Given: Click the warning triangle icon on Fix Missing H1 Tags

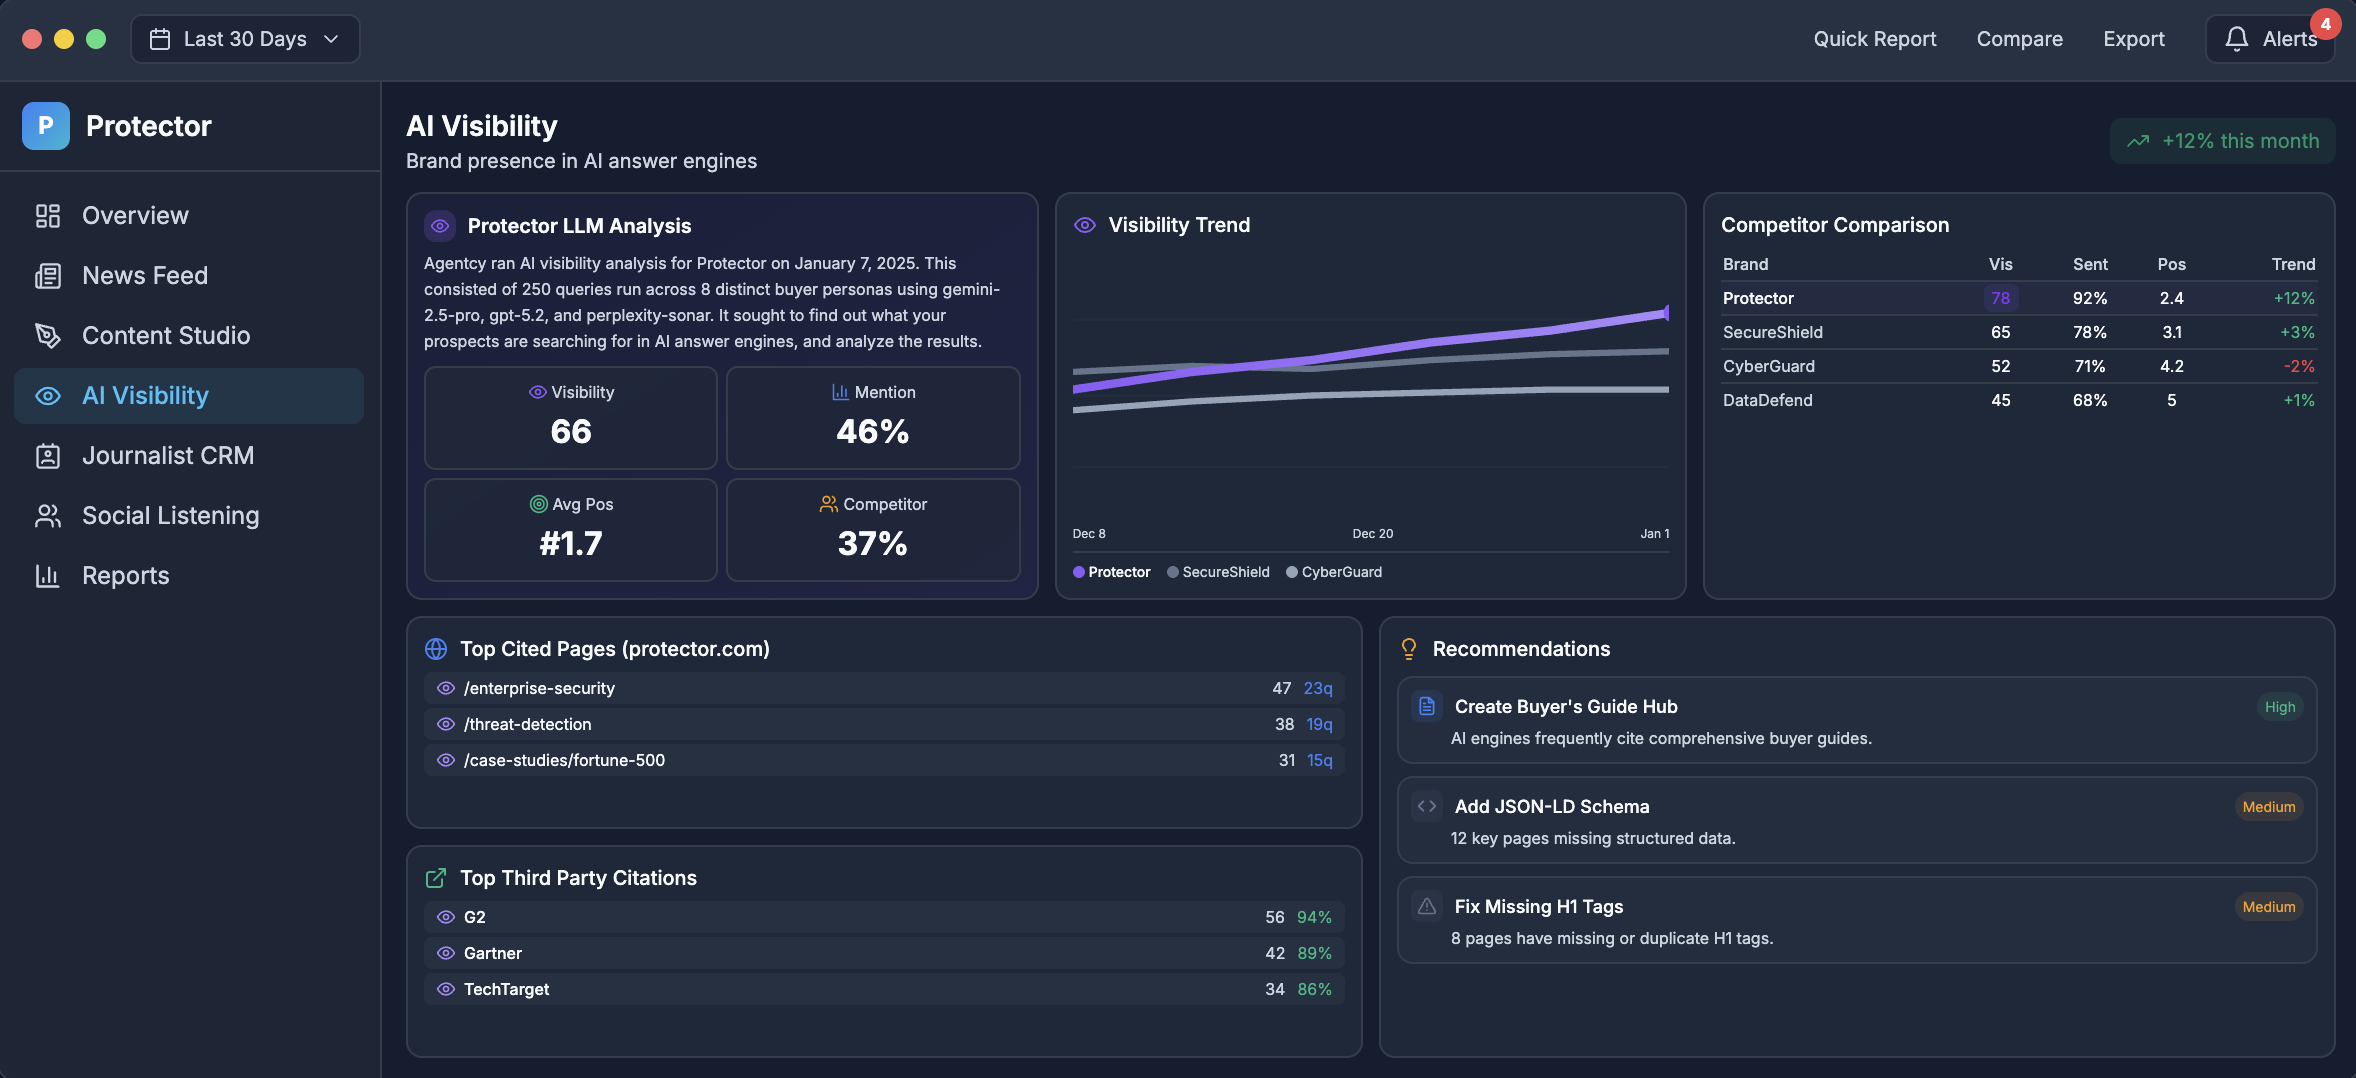Looking at the screenshot, I should click(1427, 906).
